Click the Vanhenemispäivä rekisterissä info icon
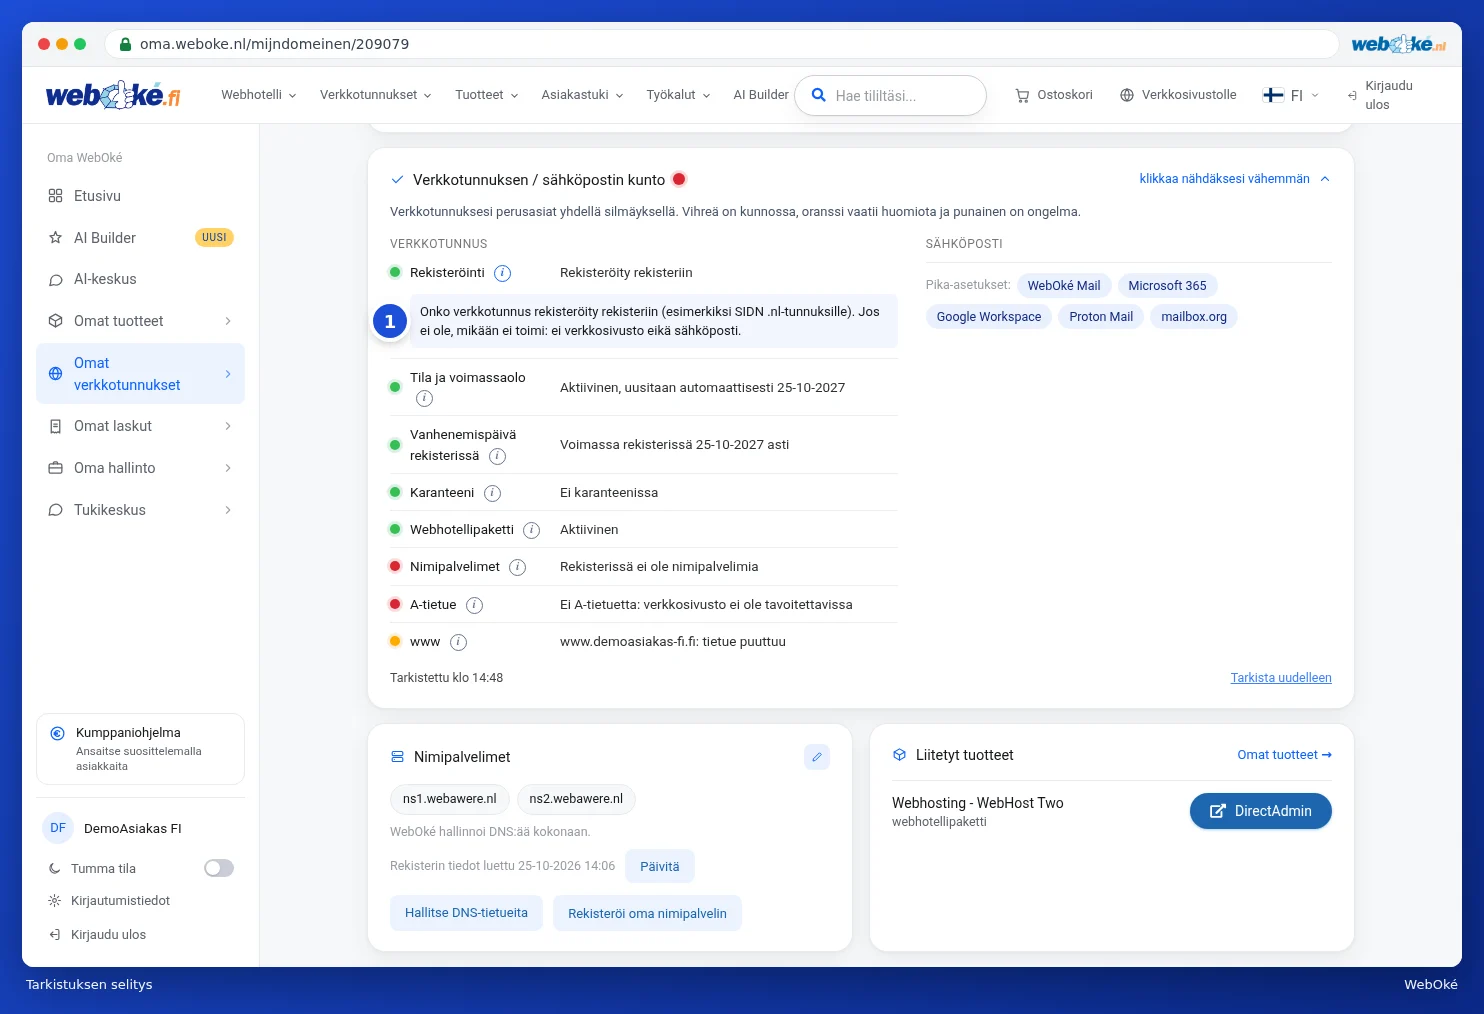 click(x=497, y=456)
